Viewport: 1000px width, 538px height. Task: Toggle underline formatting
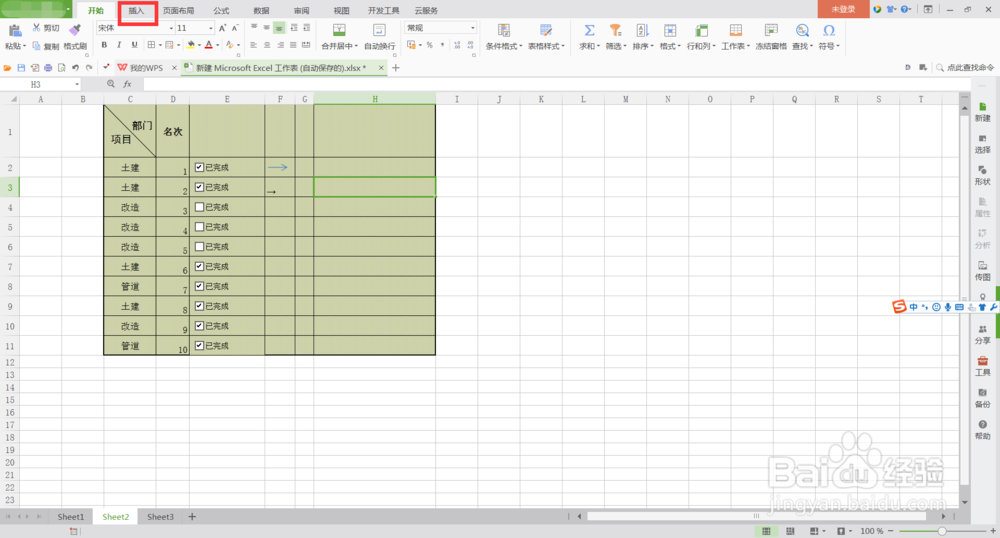(x=134, y=45)
